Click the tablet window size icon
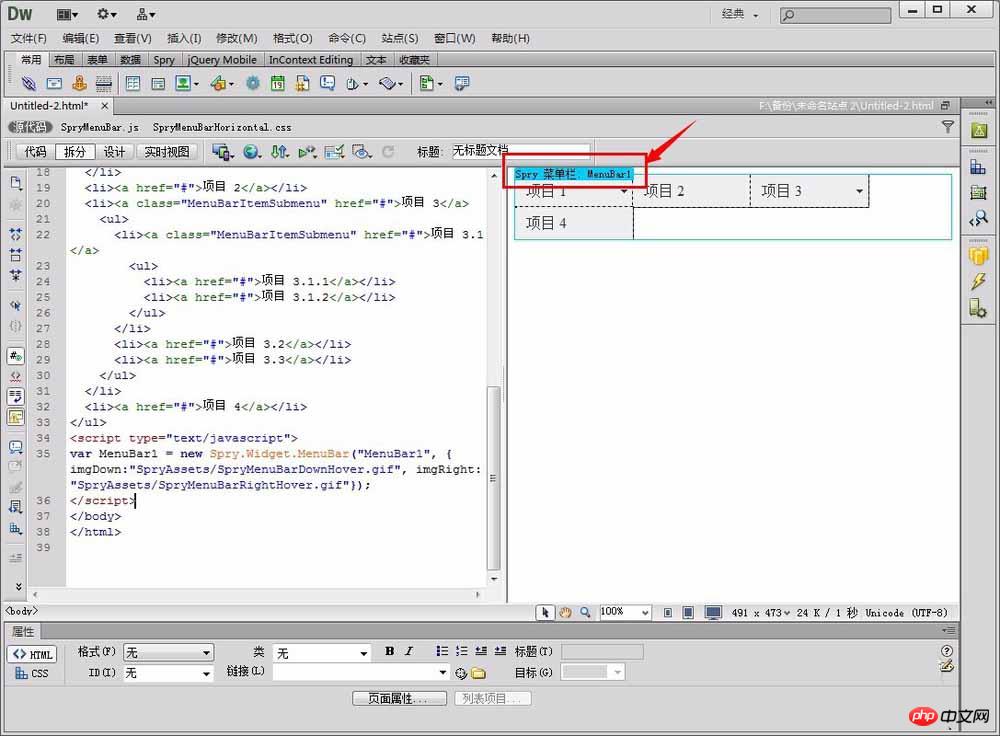Image resolution: width=1000 pixels, height=736 pixels. [688, 613]
